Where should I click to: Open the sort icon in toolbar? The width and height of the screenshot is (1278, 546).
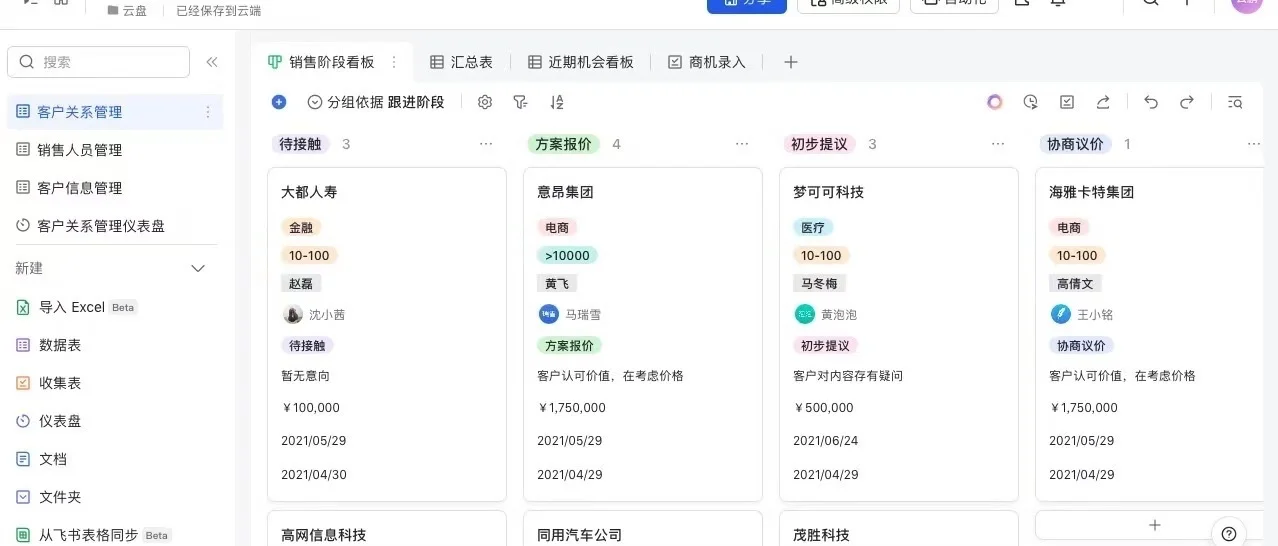557,102
